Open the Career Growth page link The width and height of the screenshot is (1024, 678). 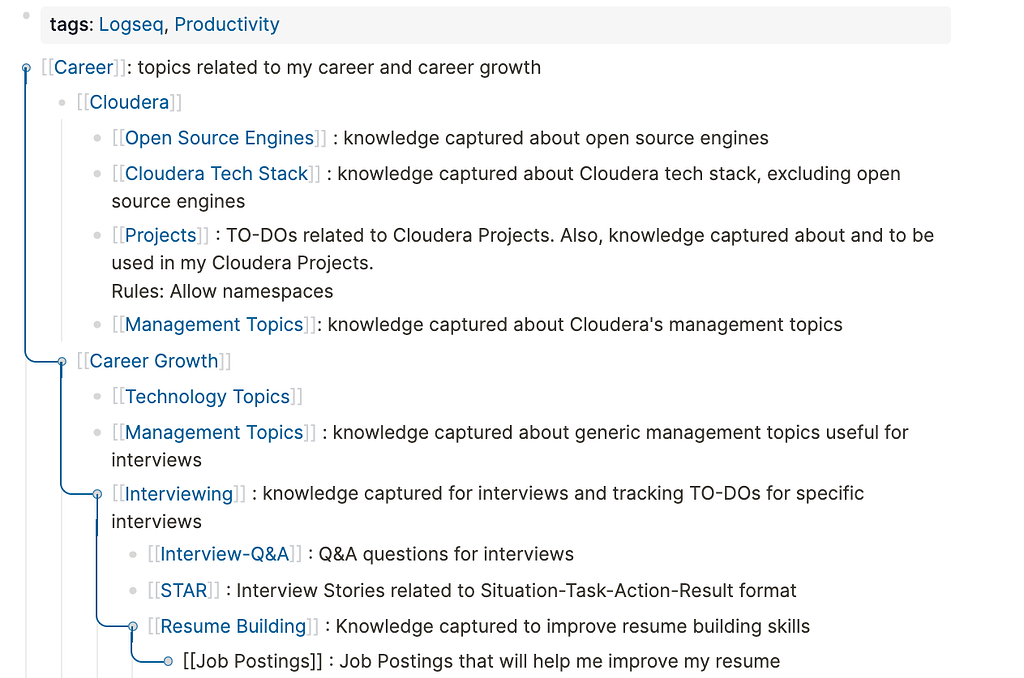coord(154,361)
